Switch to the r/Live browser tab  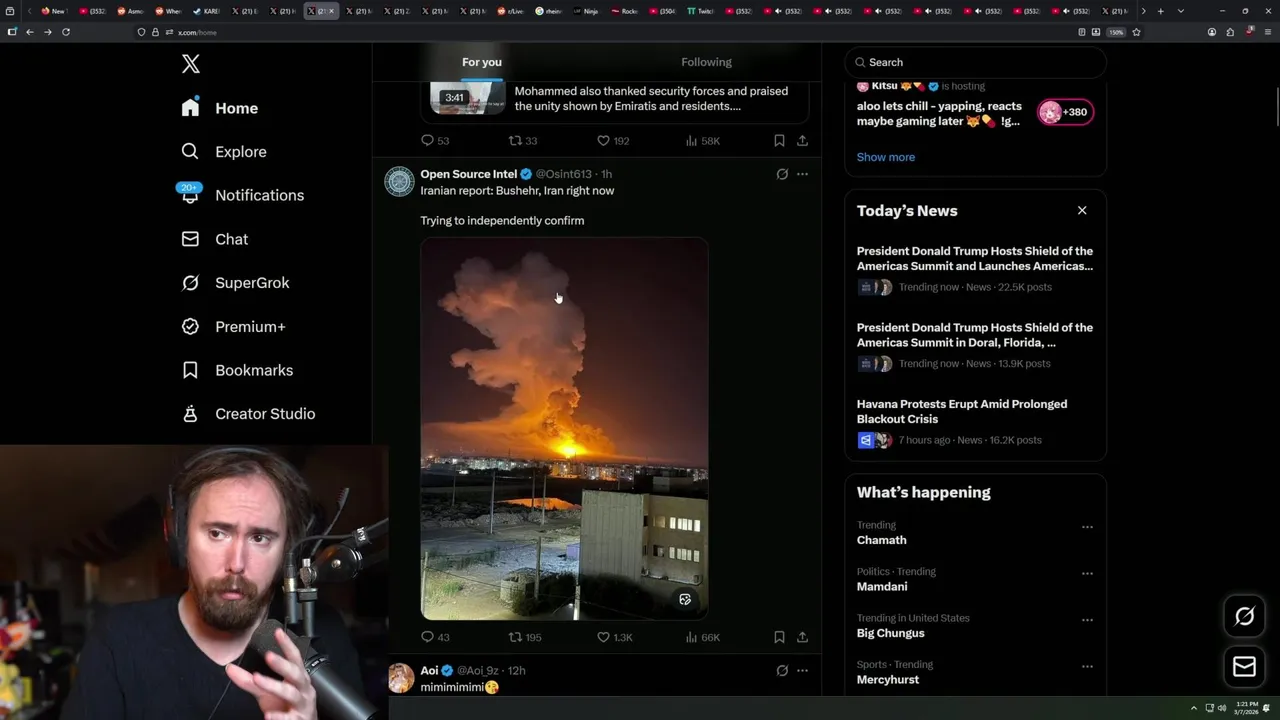512,11
